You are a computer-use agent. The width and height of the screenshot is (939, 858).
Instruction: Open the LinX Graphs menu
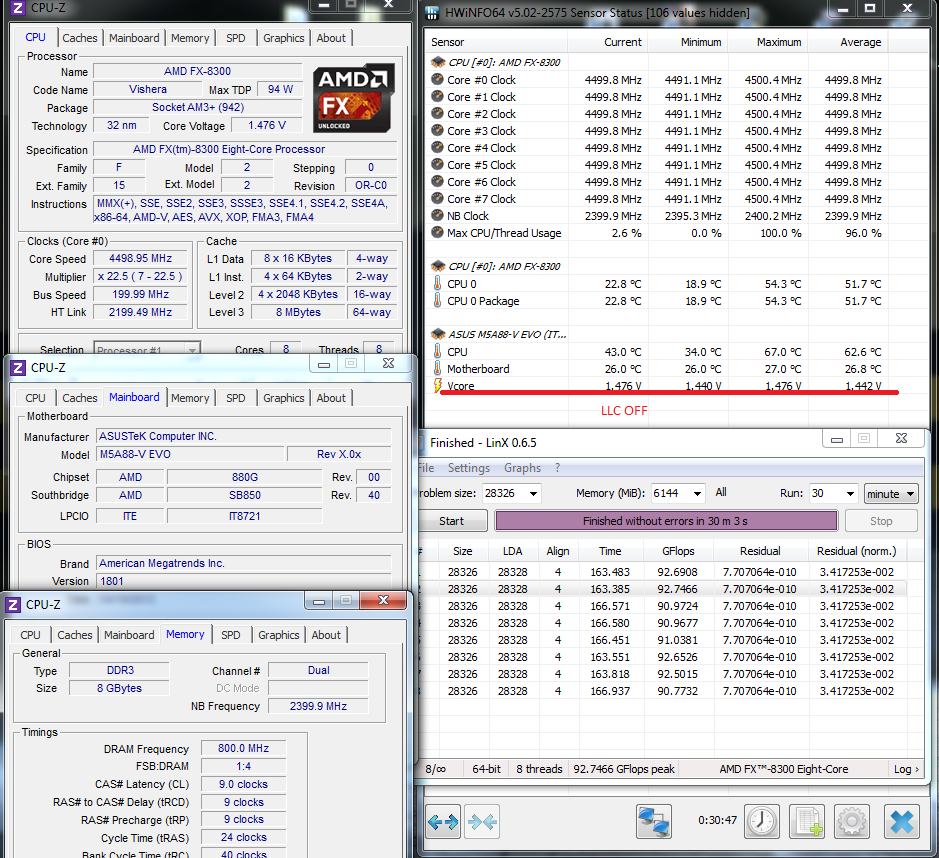[x=522, y=468]
